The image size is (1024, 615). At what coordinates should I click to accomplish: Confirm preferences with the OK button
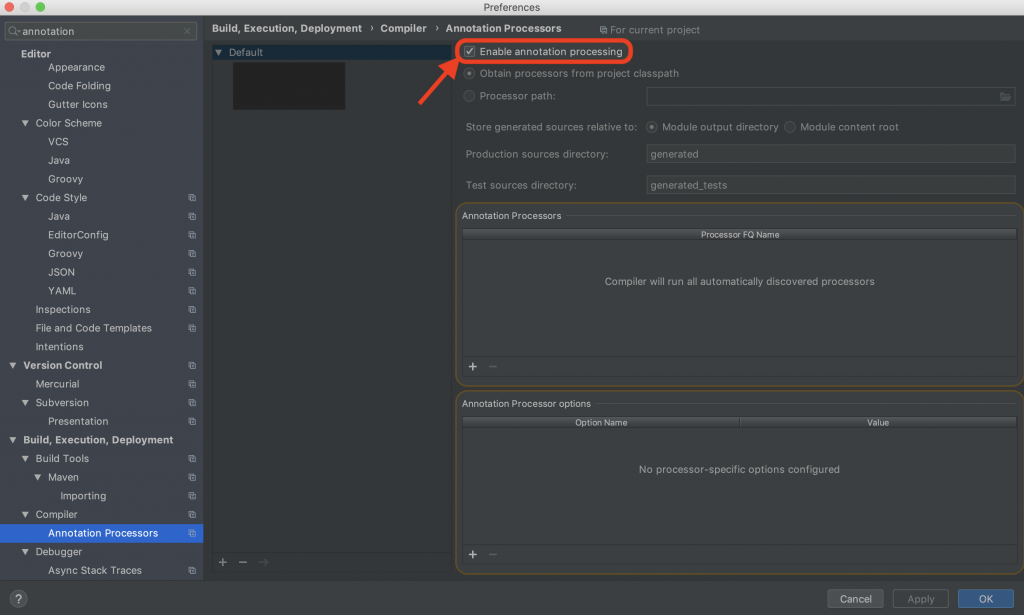pyautogui.click(x=986, y=598)
